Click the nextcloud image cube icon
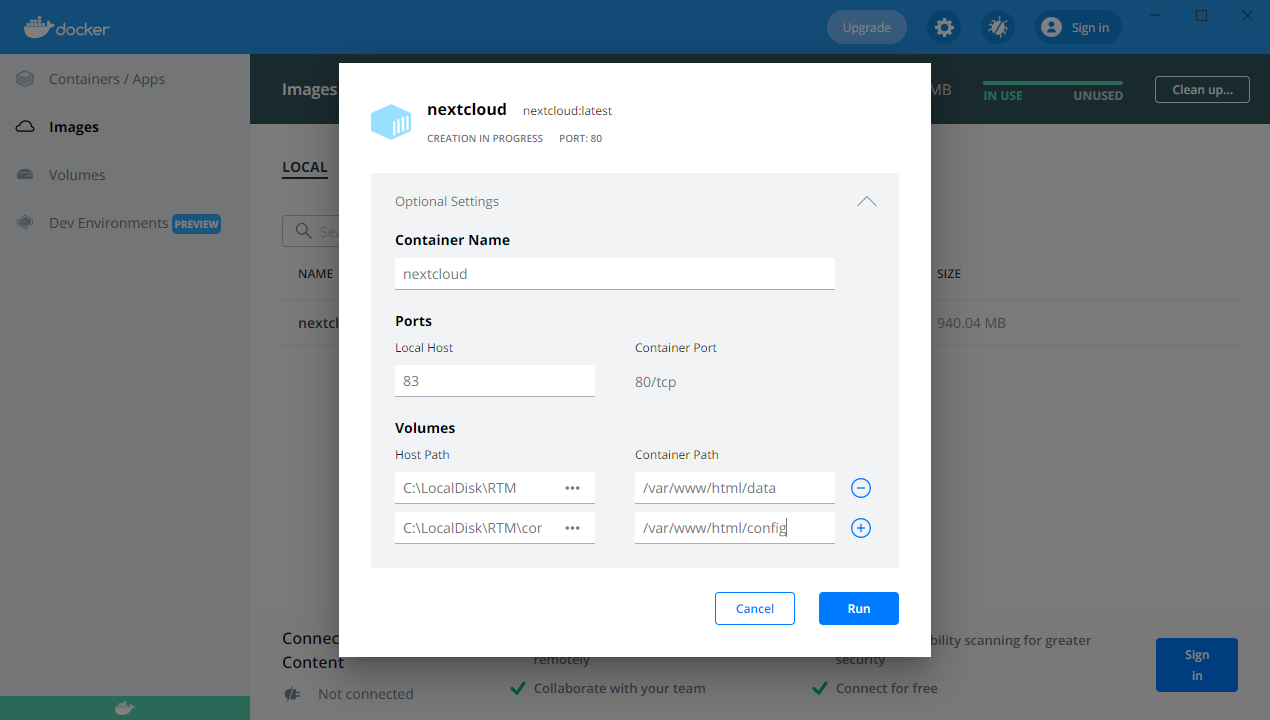This screenshot has height=720, width=1270. 391,121
